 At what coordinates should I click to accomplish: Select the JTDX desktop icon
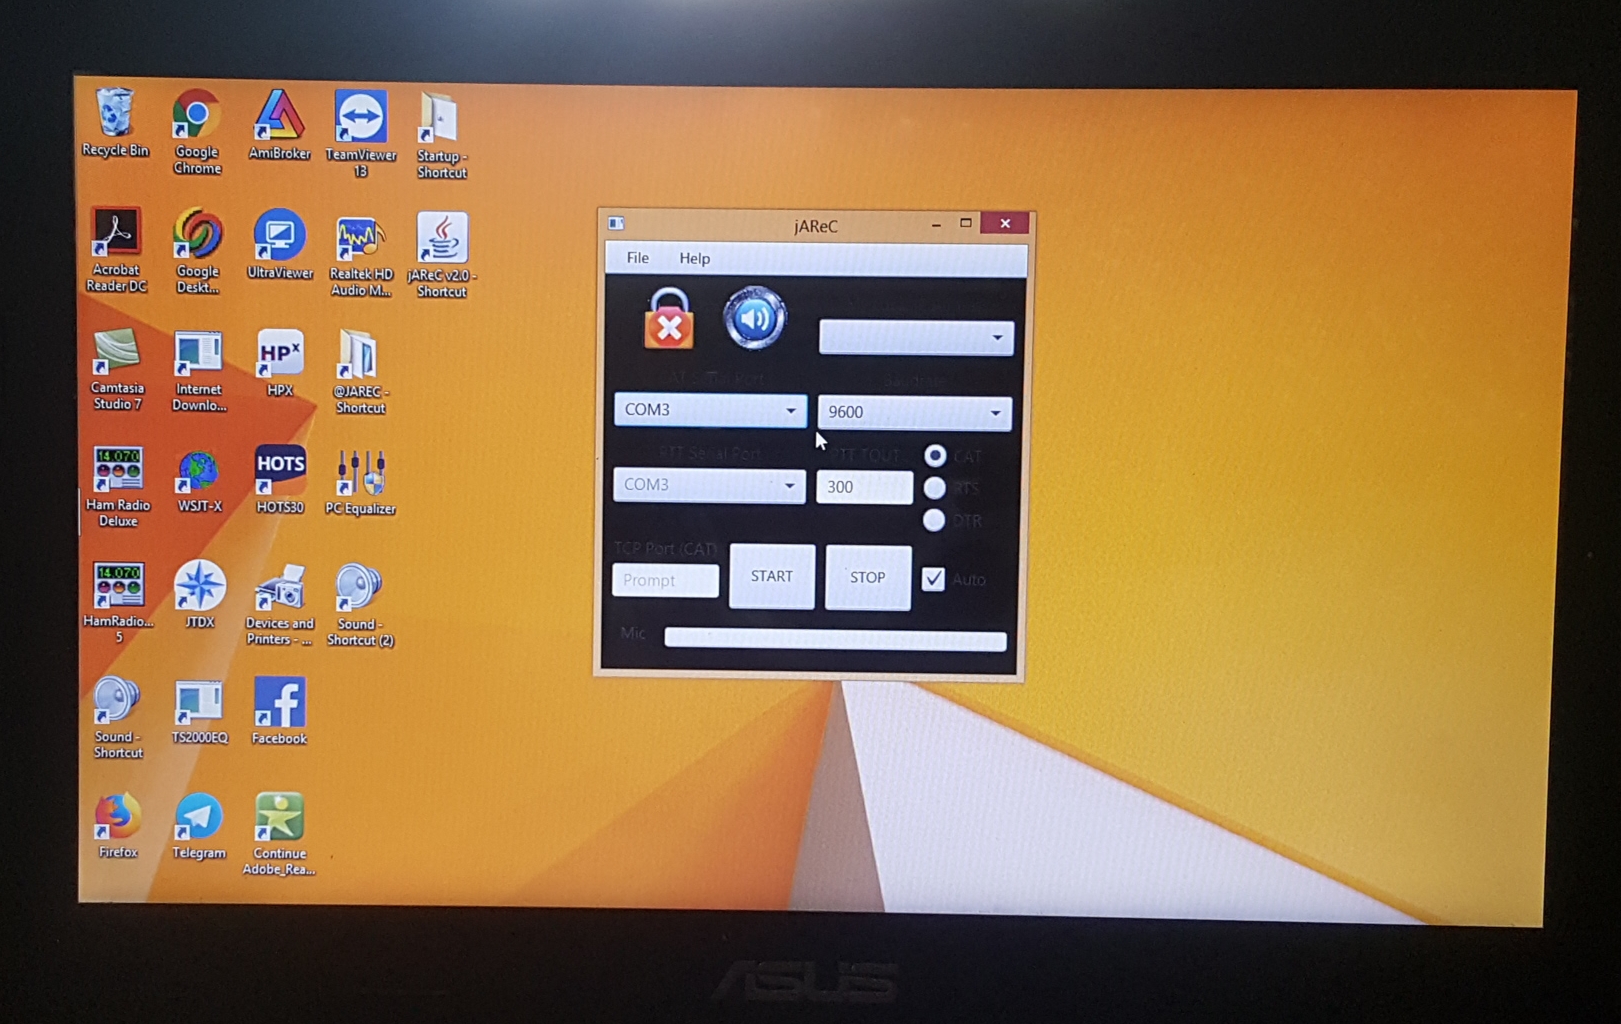[x=199, y=593]
